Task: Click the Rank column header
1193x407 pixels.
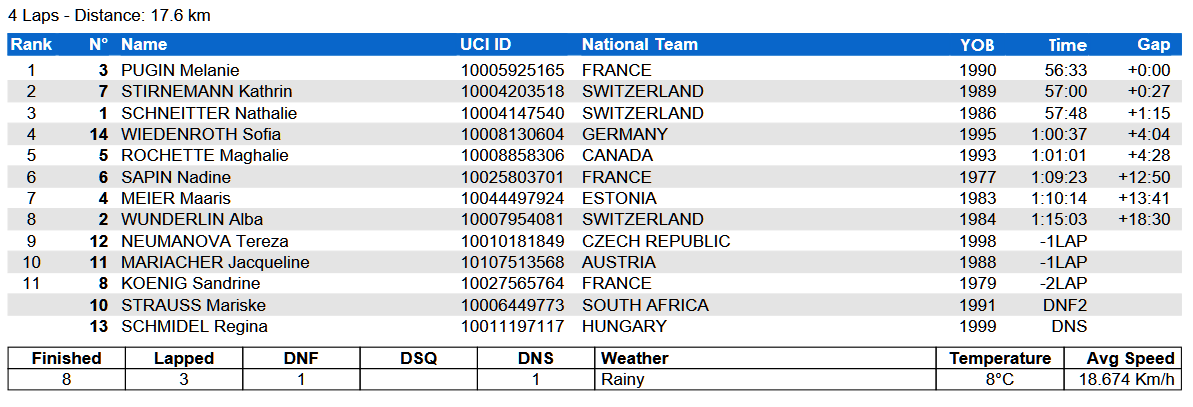Action: [31, 44]
